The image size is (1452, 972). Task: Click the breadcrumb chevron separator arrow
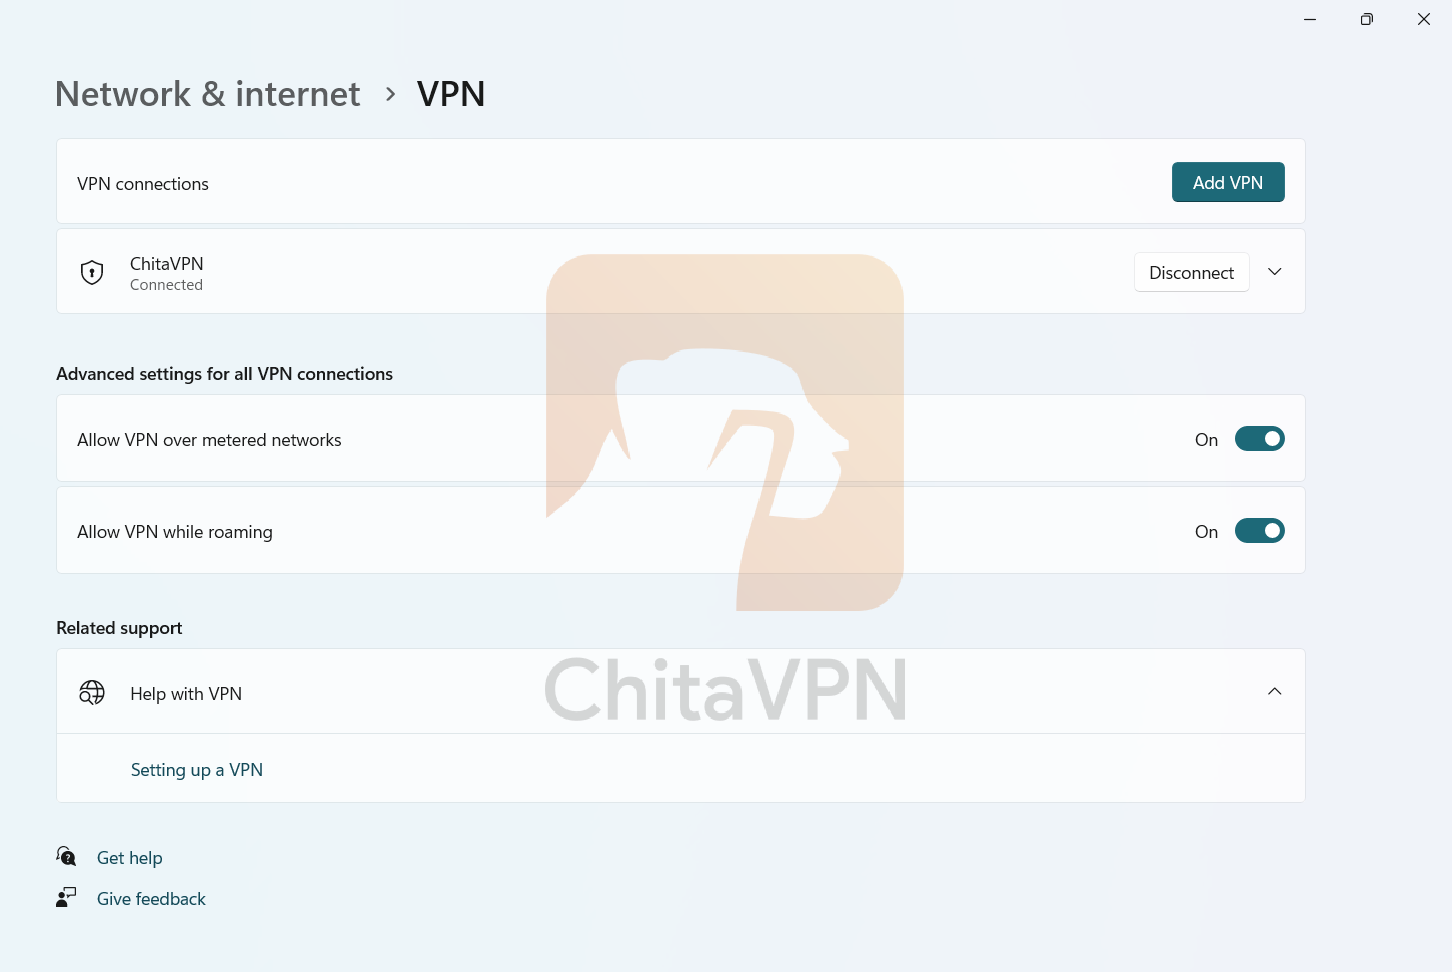[390, 94]
